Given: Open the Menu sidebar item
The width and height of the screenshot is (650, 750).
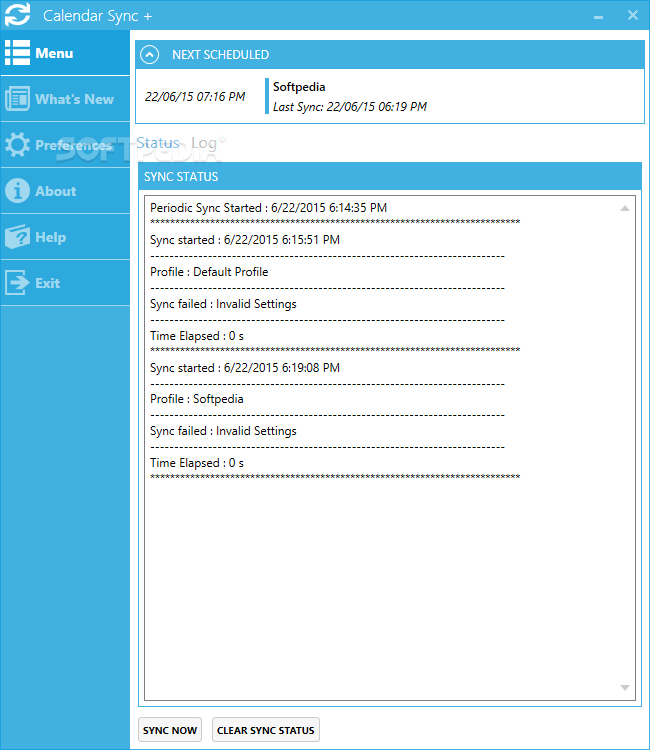Looking at the screenshot, I should 65,53.
